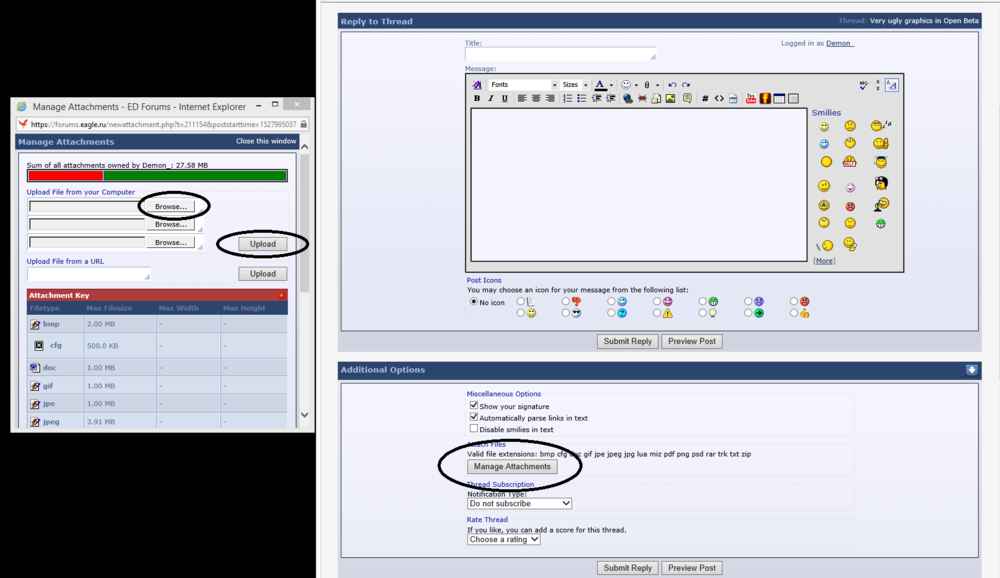Click Upload beside the URL field

[x=263, y=274]
